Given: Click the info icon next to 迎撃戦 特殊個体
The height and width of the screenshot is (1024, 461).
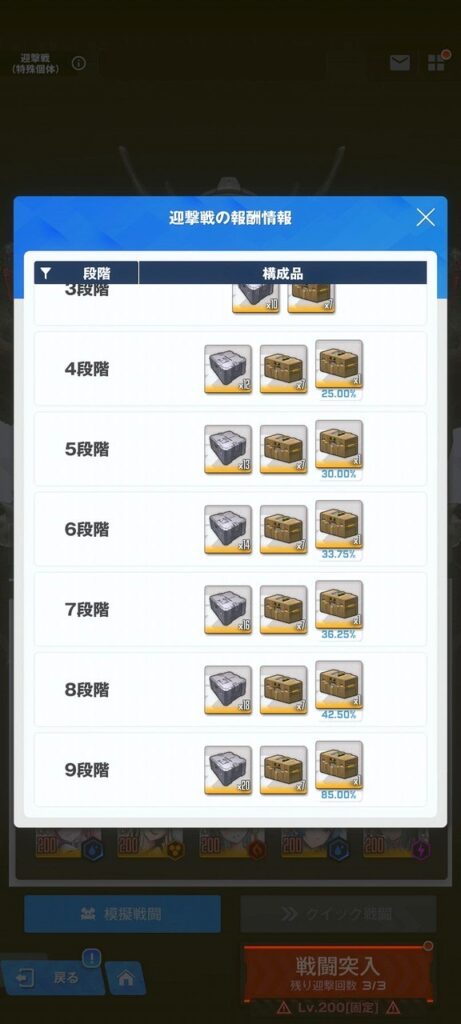Looking at the screenshot, I should [x=79, y=63].
